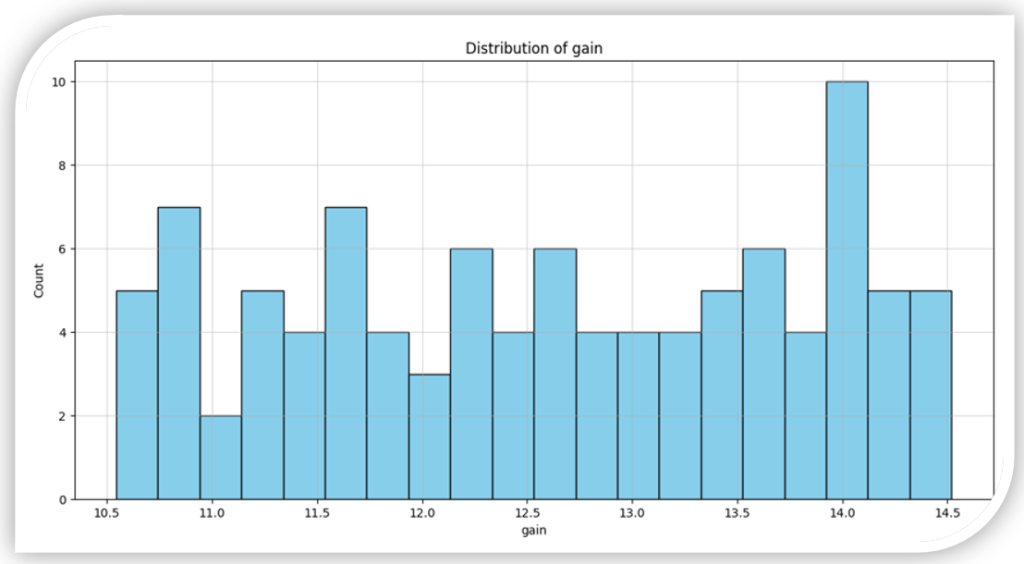Click the y-axis tick label 0
Image resolution: width=1024 pixels, height=564 pixels.
coord(63,499)
